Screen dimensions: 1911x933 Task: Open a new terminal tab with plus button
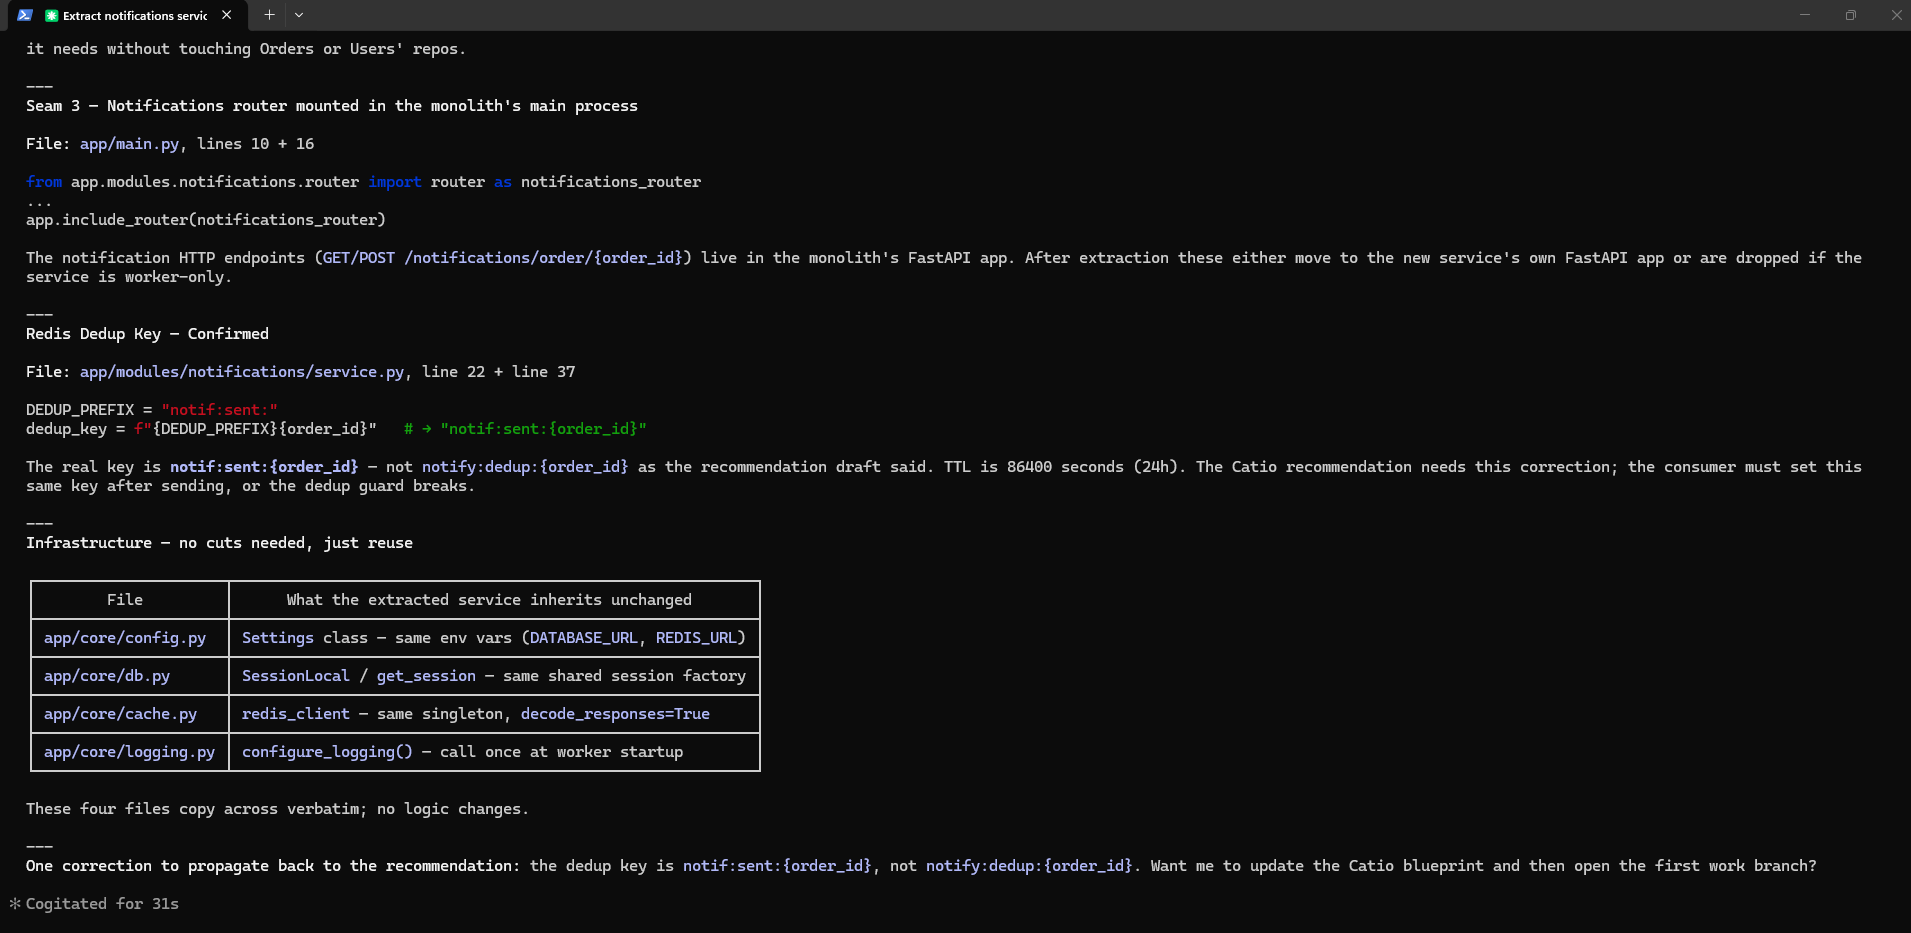(269, 15)
